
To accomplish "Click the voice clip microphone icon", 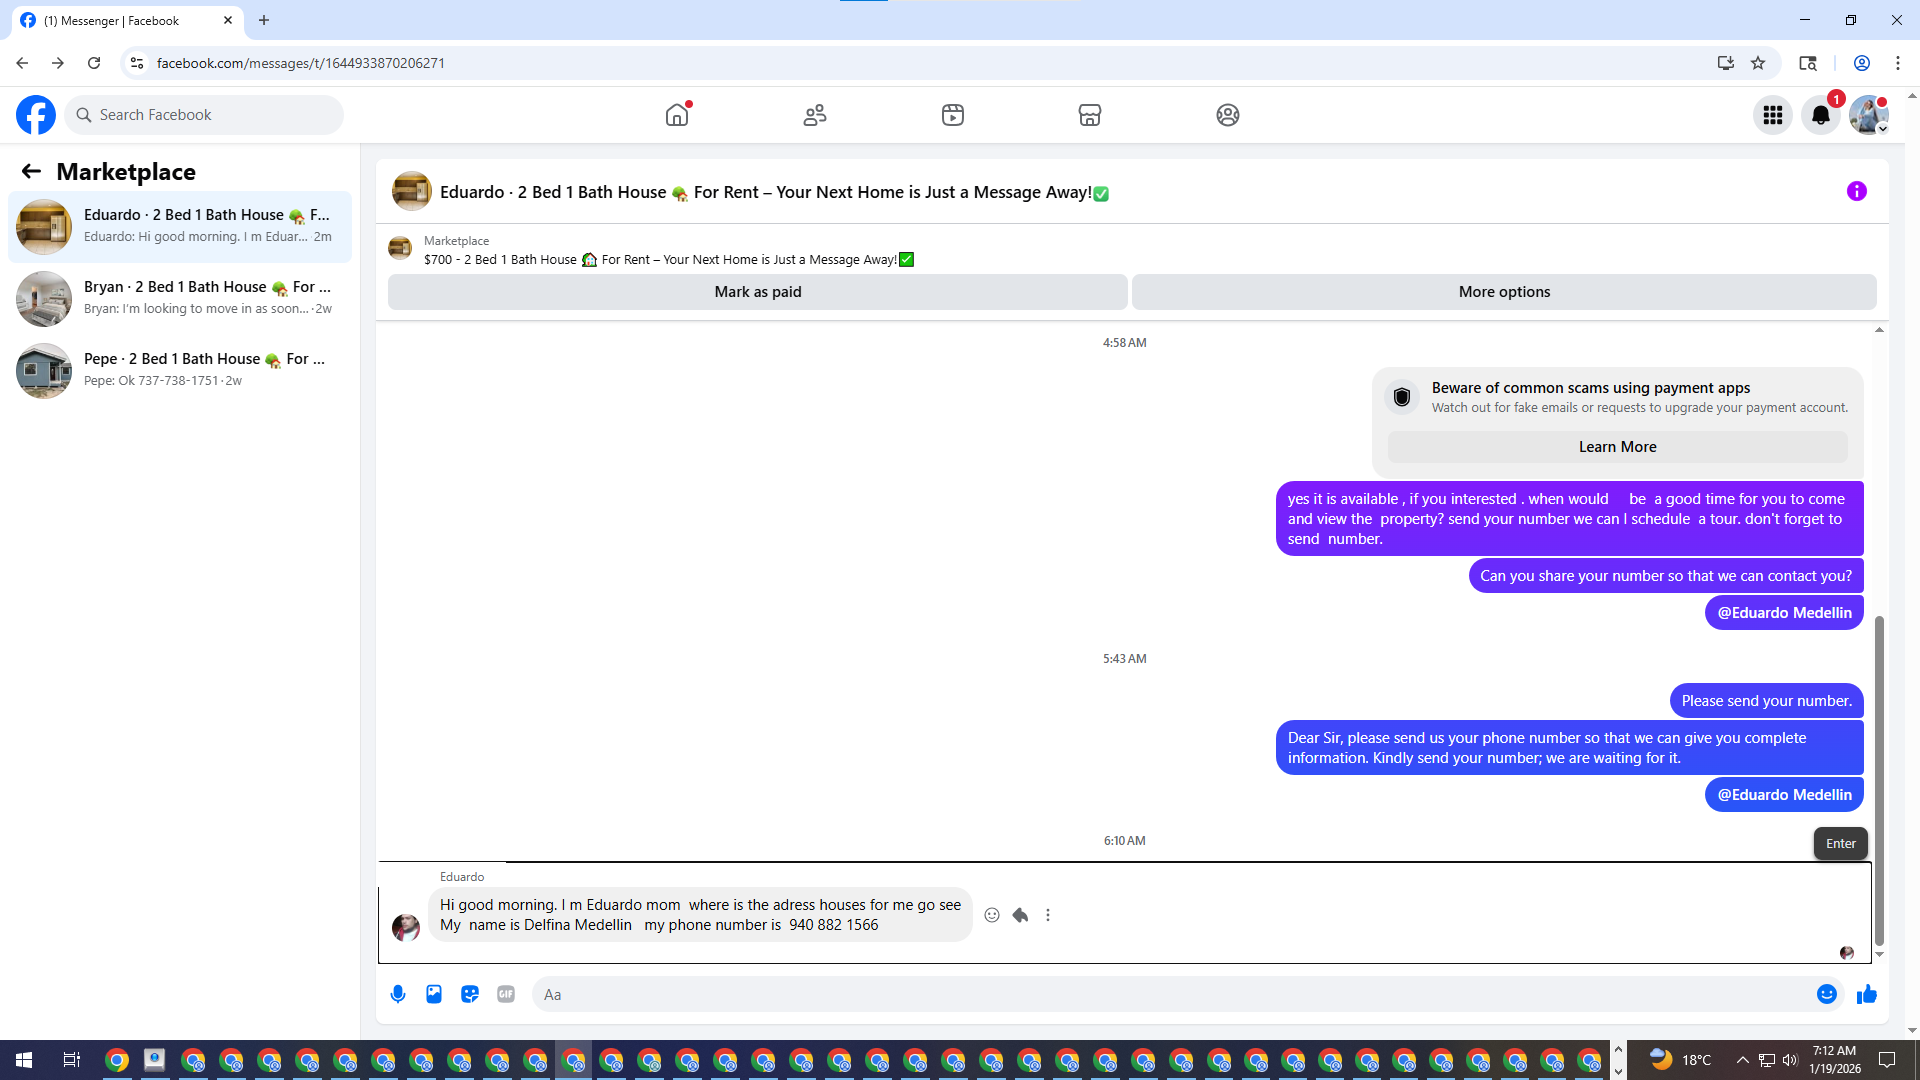I will tap(398, 994).
